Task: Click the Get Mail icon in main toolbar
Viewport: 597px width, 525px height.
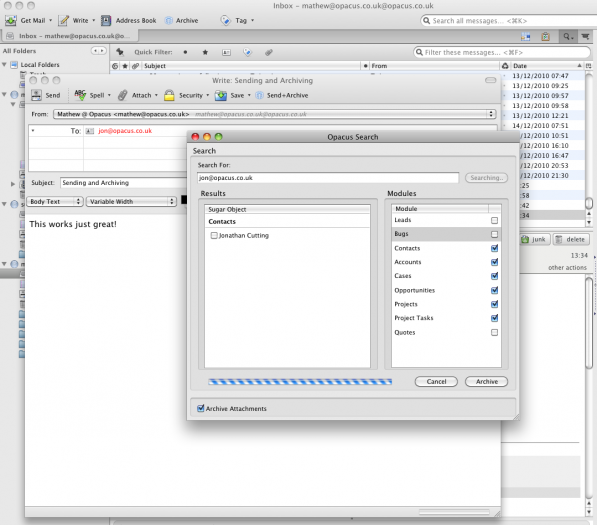Action: (11, 21)
